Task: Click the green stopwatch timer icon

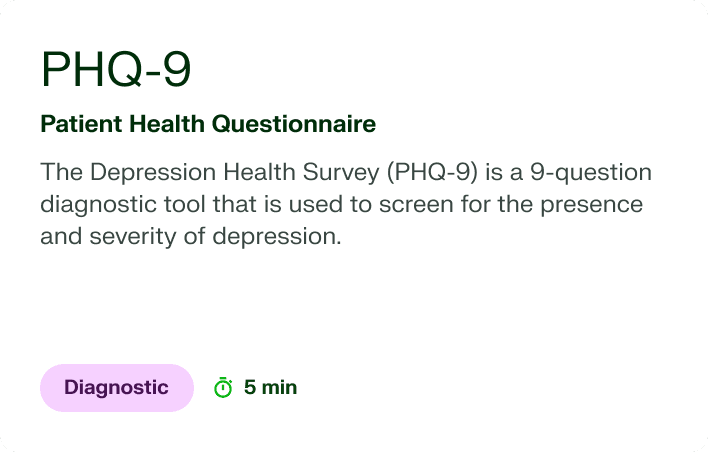Action: 223,387
